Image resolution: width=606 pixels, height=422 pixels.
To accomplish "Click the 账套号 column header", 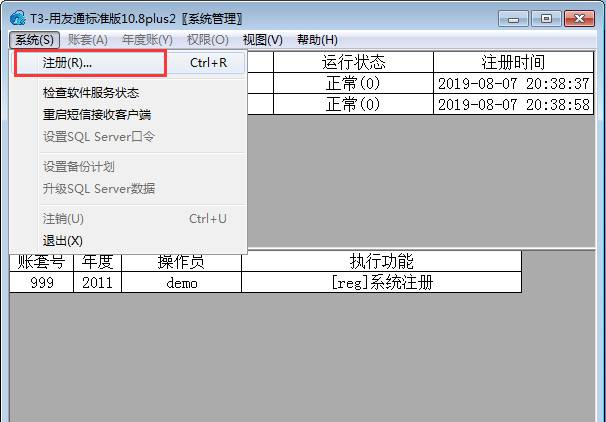I will [x=41, y=262].
